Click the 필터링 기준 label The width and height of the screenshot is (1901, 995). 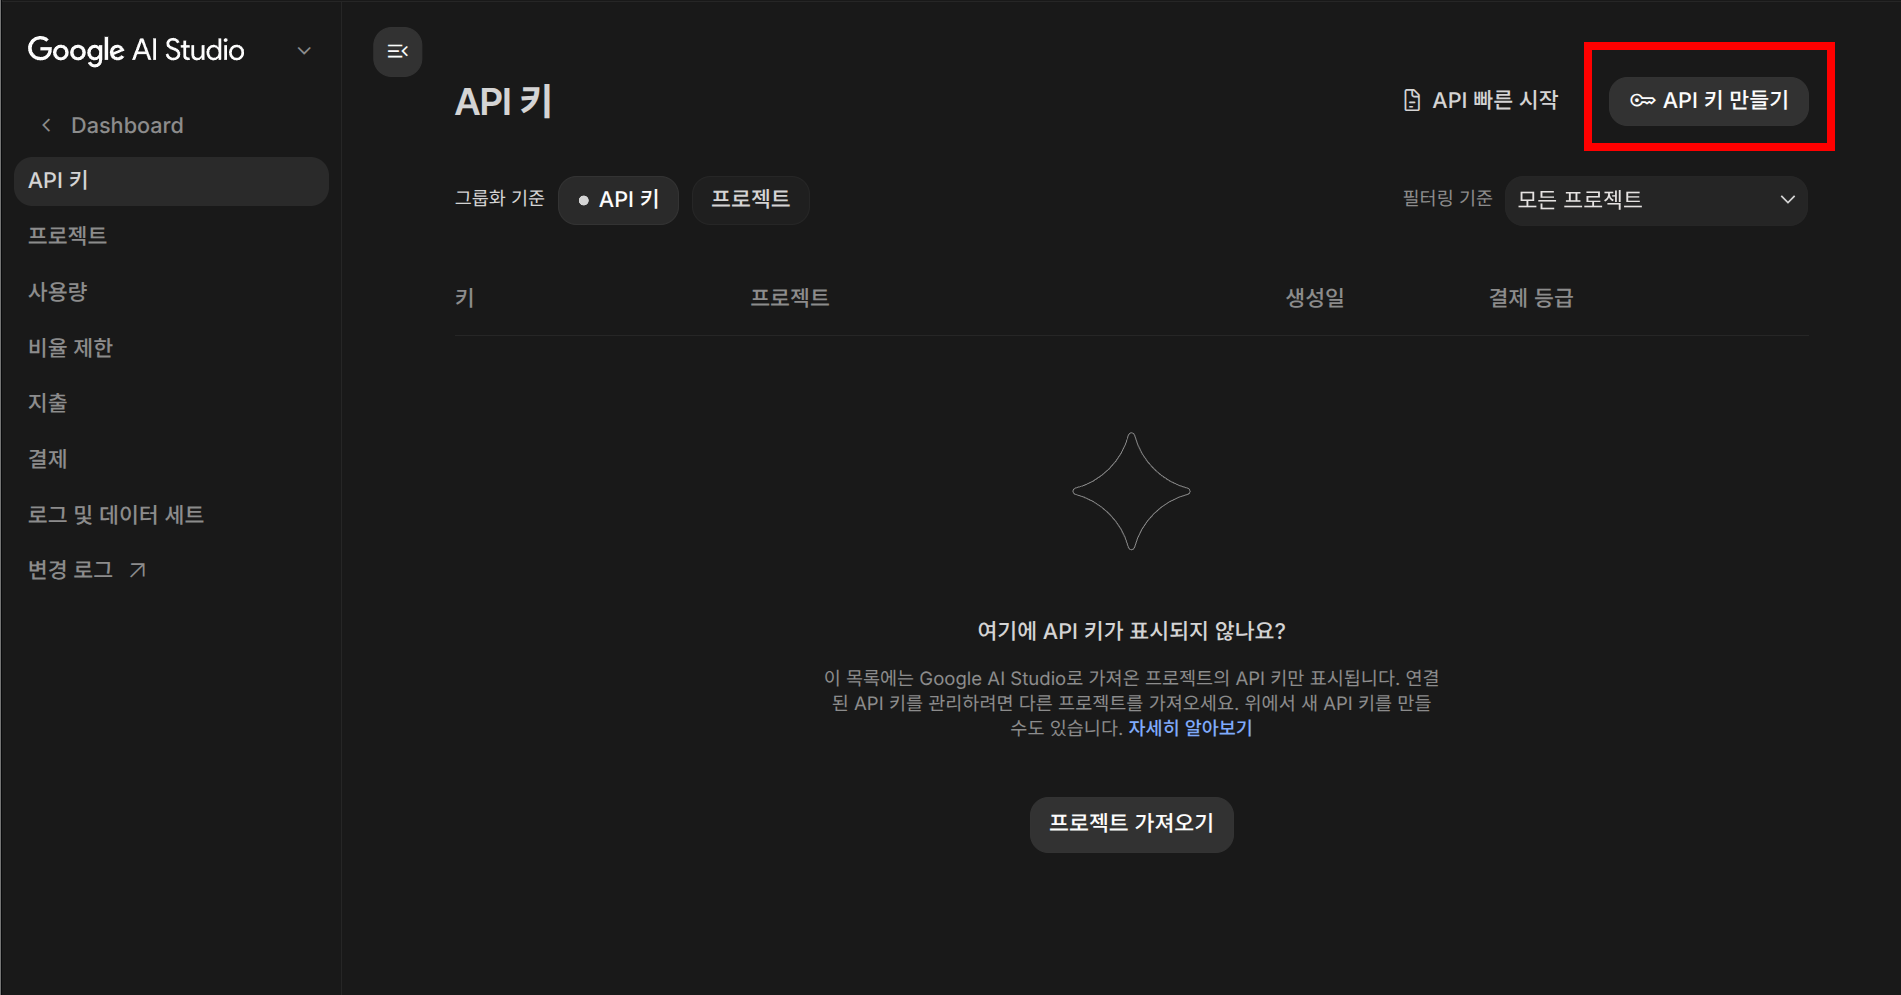(1447, 199)
